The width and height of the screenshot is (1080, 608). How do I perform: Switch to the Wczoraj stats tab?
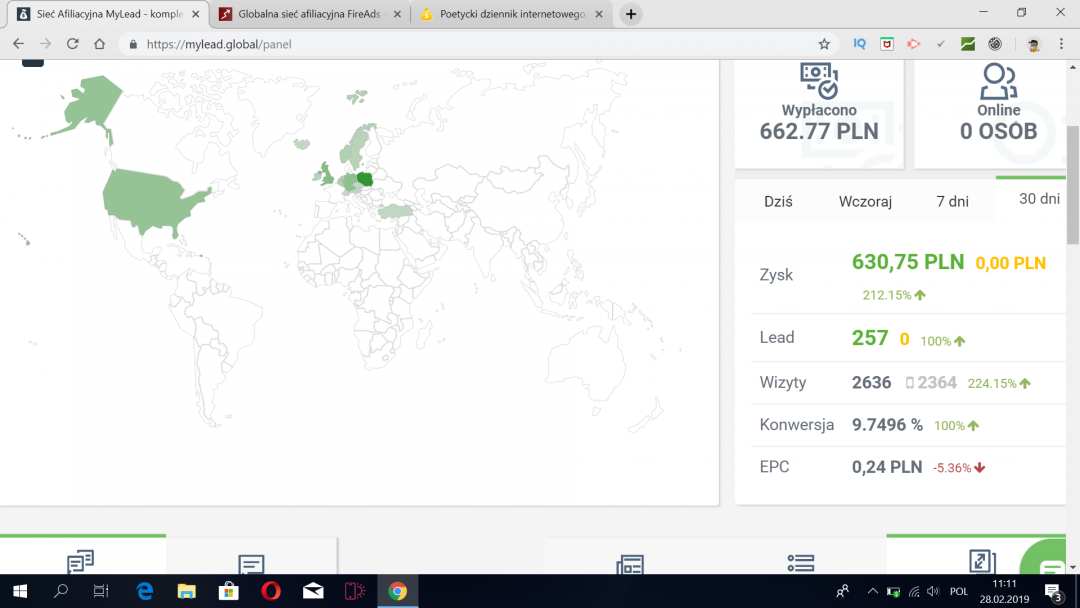coord(865,201)
